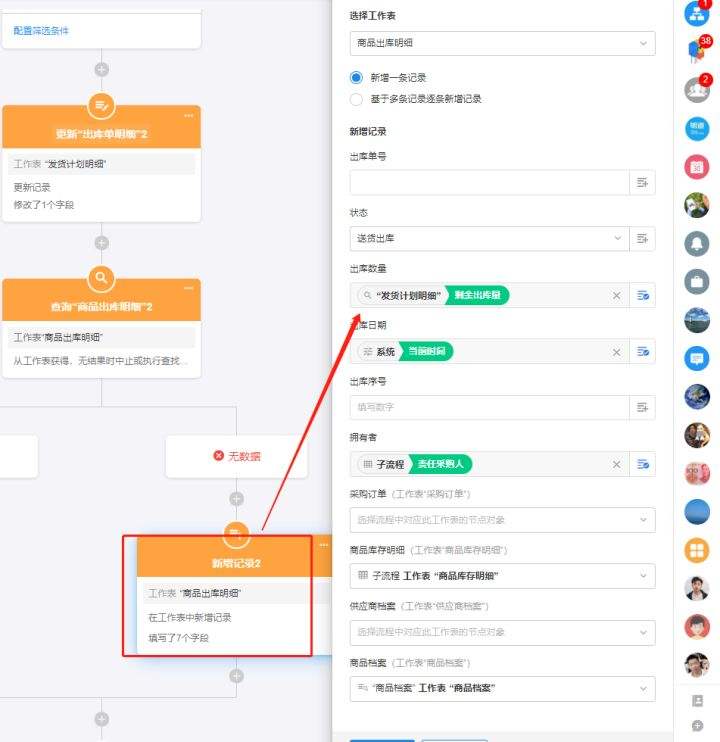The height and width of the screenshot is (742, 720).
Task: Clear the 发货计划明细 剩余出库量 value
Action: point(616,296)
